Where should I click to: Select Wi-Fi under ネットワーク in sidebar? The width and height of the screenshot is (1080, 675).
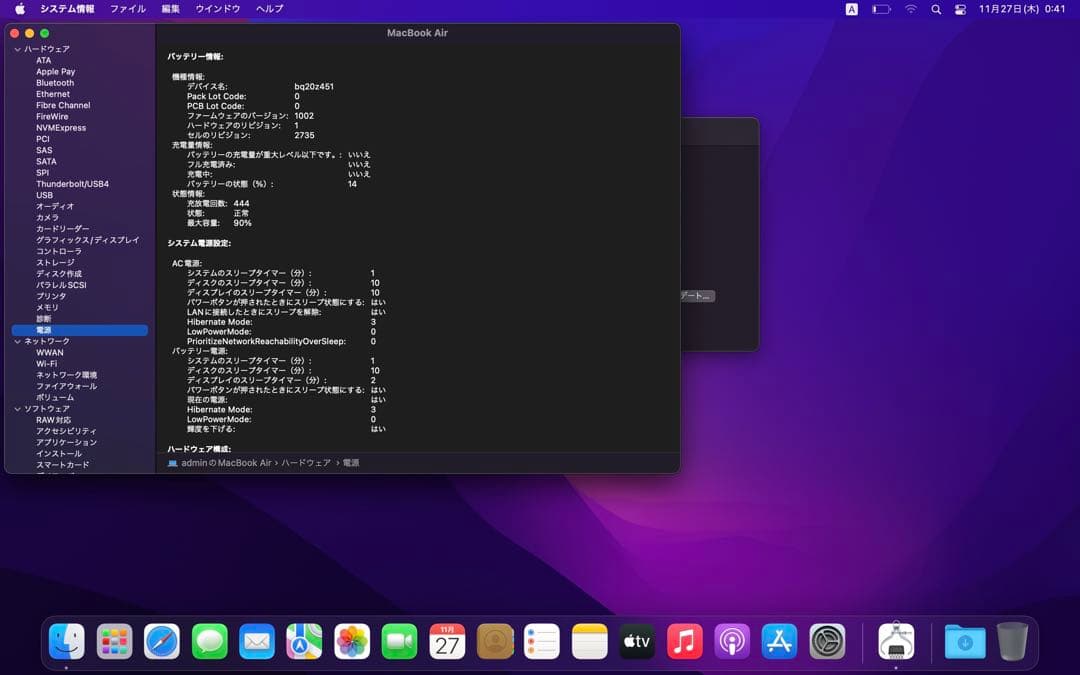coord(47,364)
